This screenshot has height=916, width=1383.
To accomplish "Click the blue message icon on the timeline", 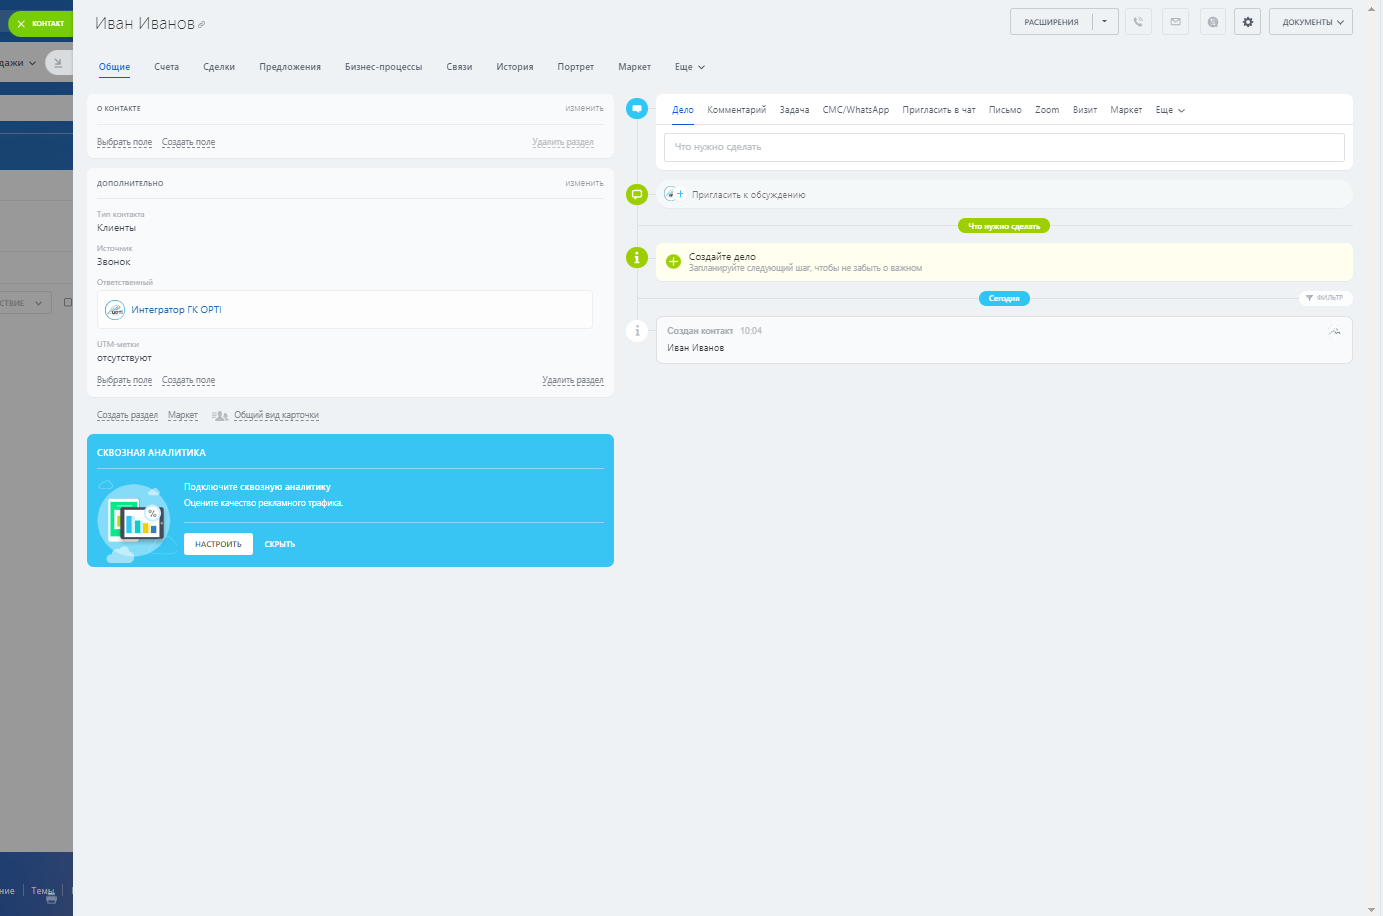I will [x=637, y=109].
